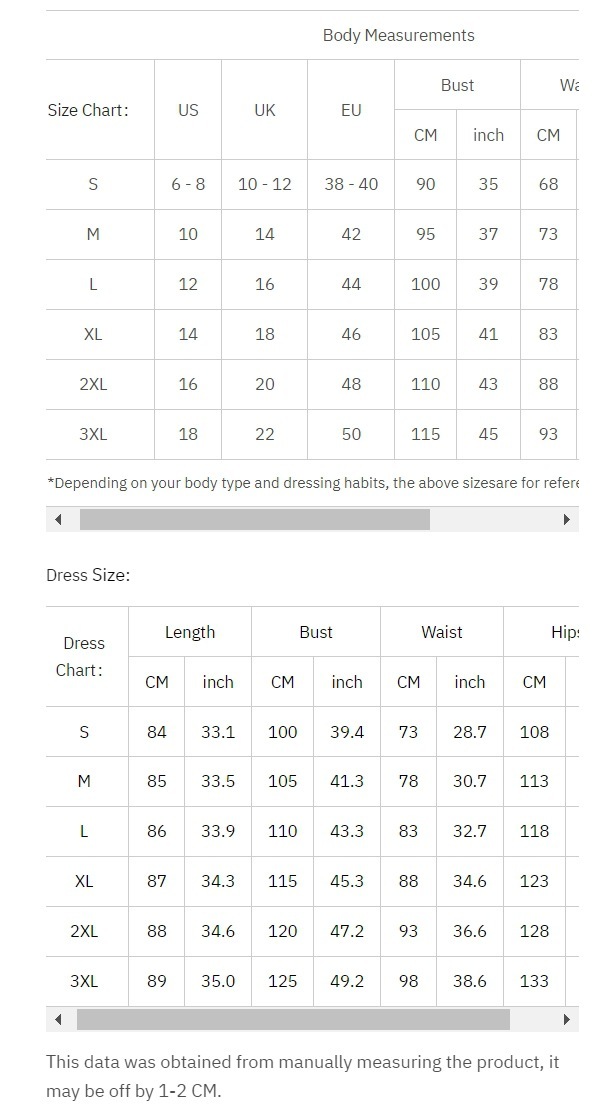Click the Size Chart horizontal scrollbar thumb
This screenshot has width=603, height=1111.
point(254,520)
